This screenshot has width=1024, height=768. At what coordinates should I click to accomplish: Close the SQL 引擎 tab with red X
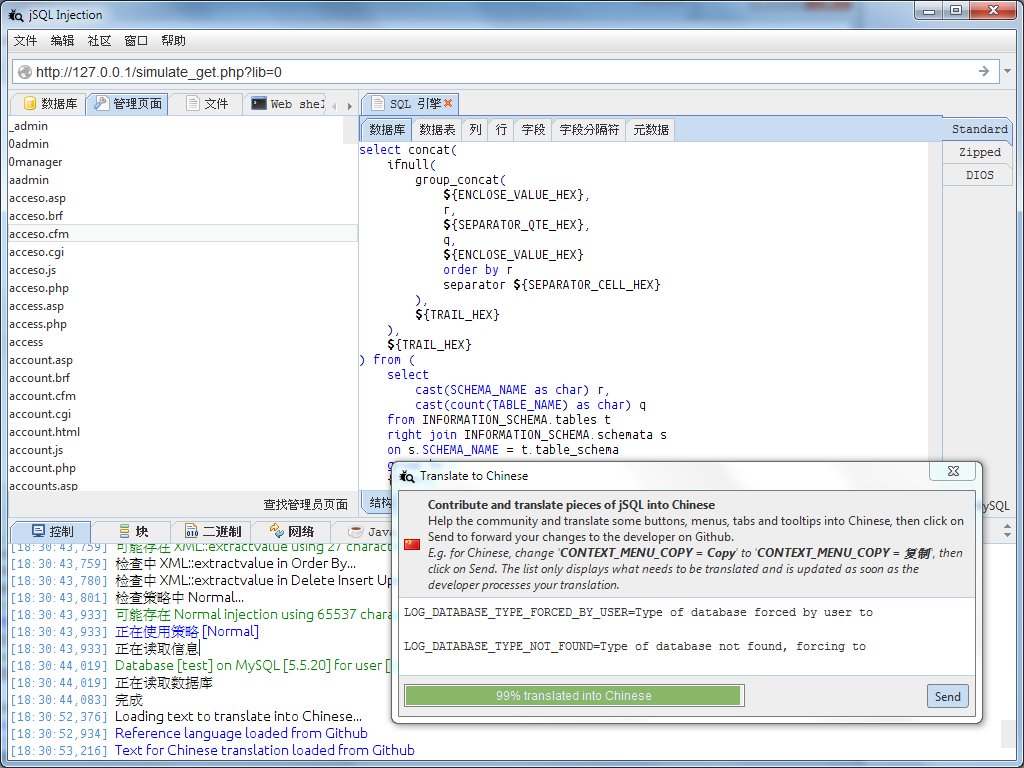click(x=448, y=103)
